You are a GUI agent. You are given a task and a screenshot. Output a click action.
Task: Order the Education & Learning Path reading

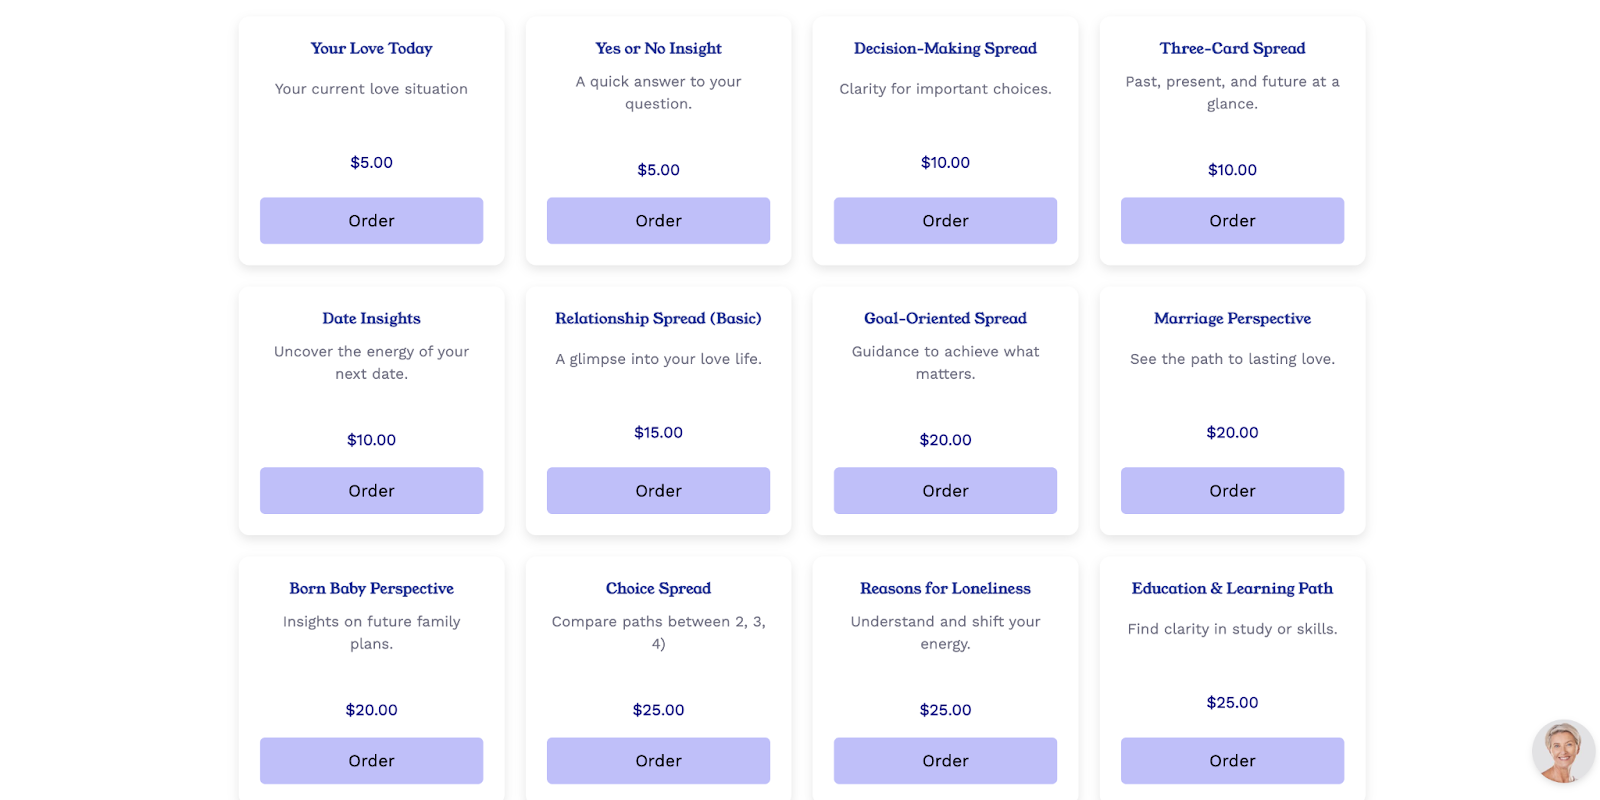pos(1232,761)
